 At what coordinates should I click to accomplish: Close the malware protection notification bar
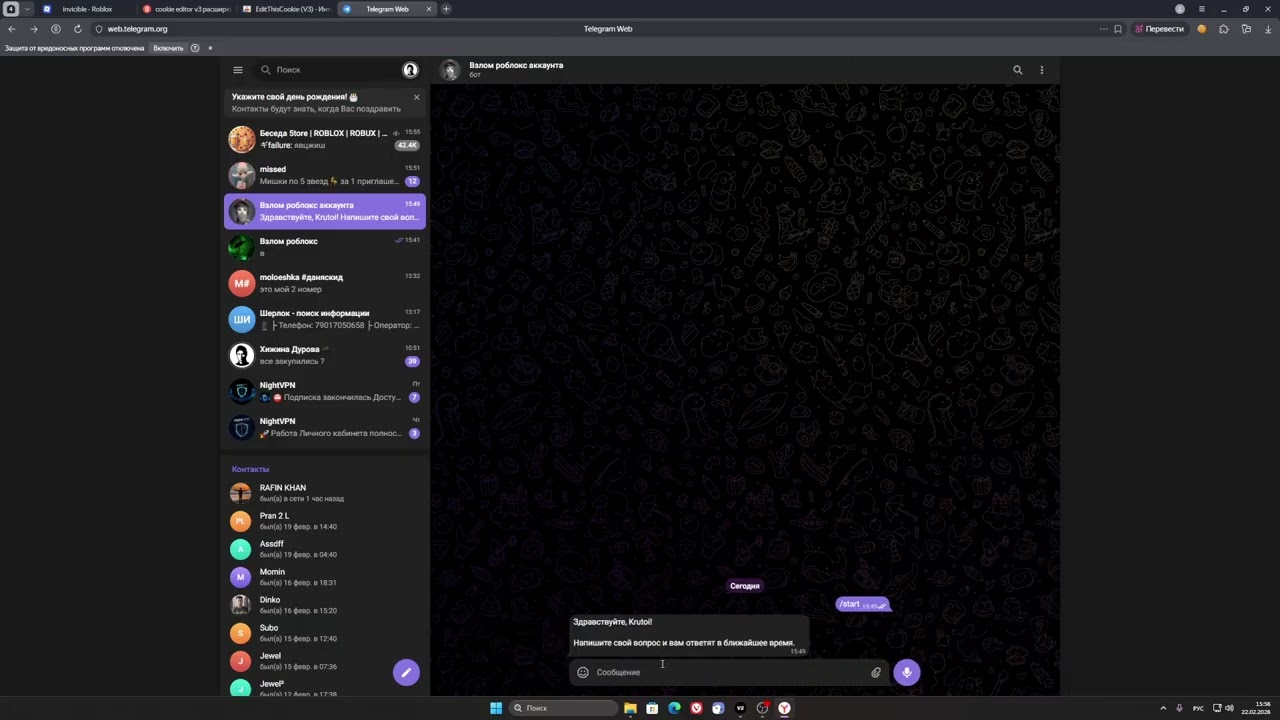[x=210, y=48]
